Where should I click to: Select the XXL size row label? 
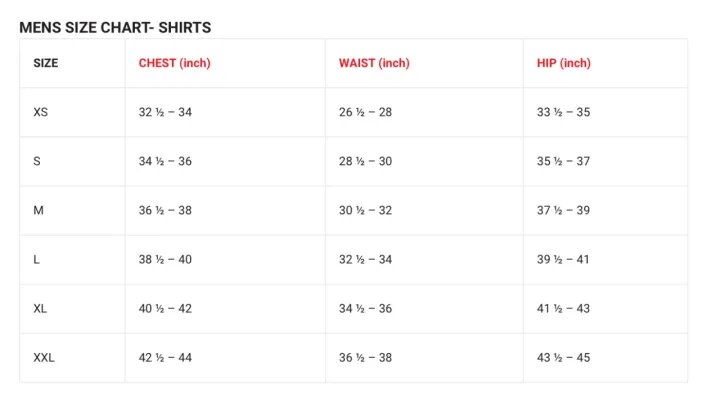[x=44, y=357]
